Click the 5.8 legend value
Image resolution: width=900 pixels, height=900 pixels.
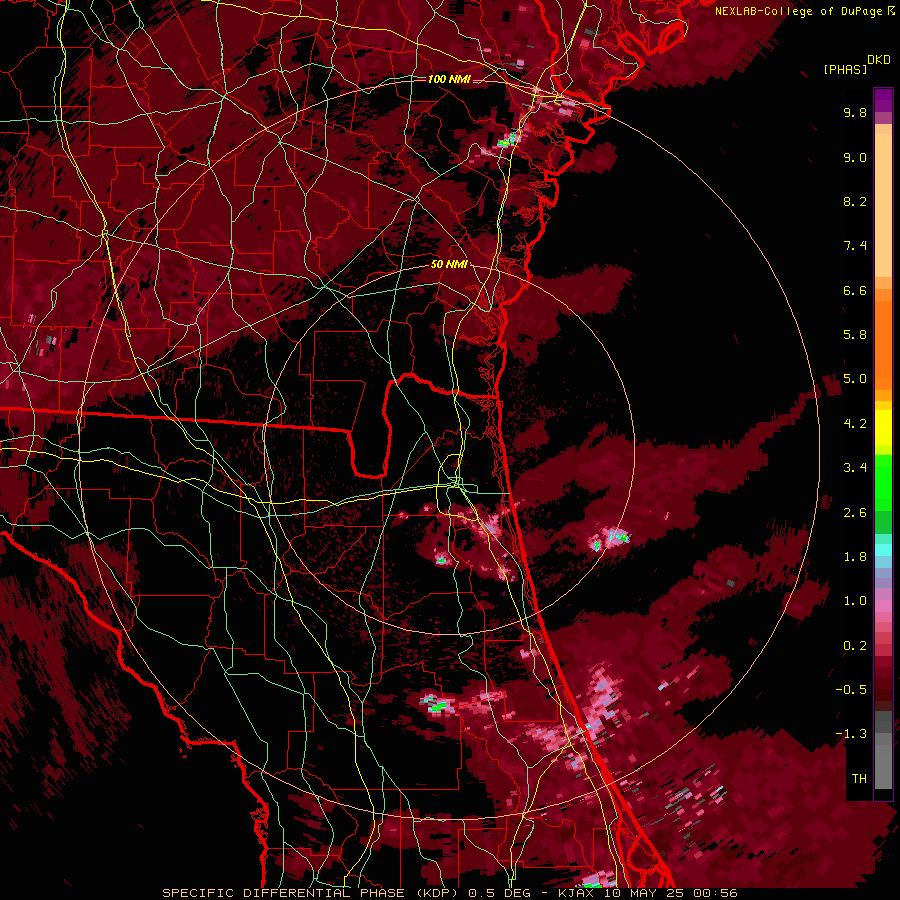(x=855, y=335)
